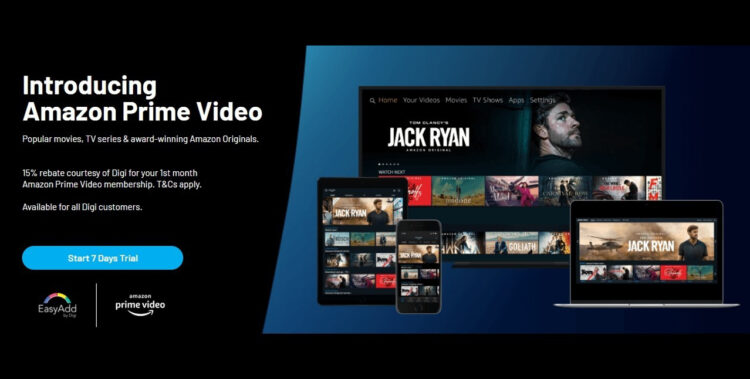Image resolution: width=750 pixels, height=379 pixels.
Task: Open Settings in the TV navigation bar
Action: tap(542, 100)
